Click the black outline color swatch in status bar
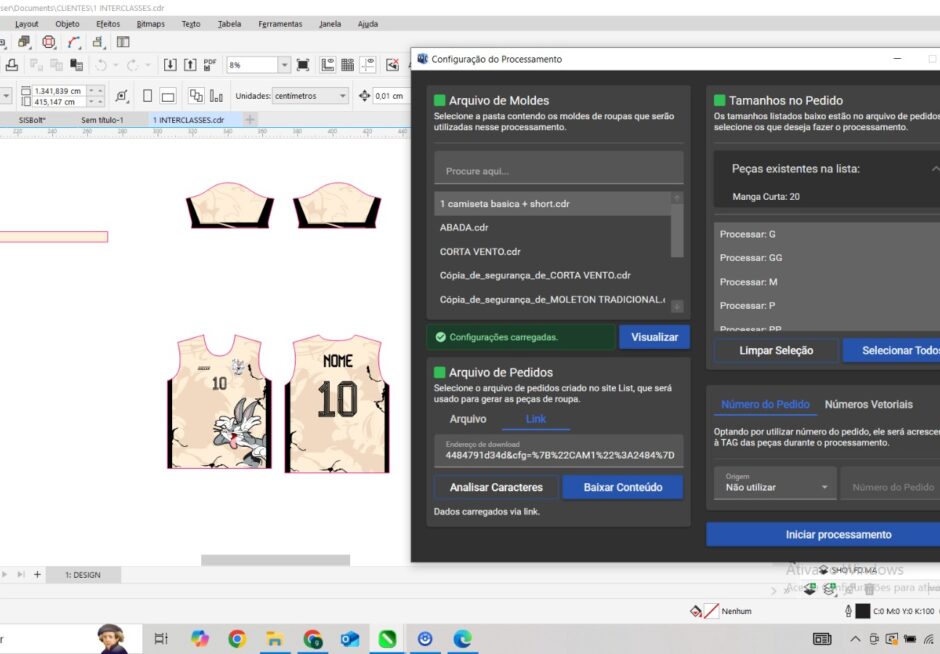Screen dimensions: 940x654 coord(862,611)
